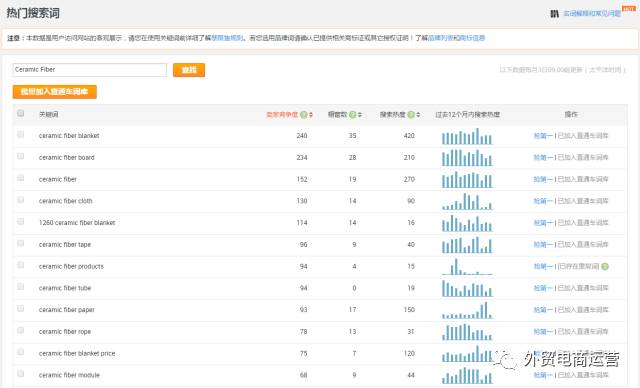
Task: Click 抢第一 for ceramic fiber paper
Action: tap(543, 310)
